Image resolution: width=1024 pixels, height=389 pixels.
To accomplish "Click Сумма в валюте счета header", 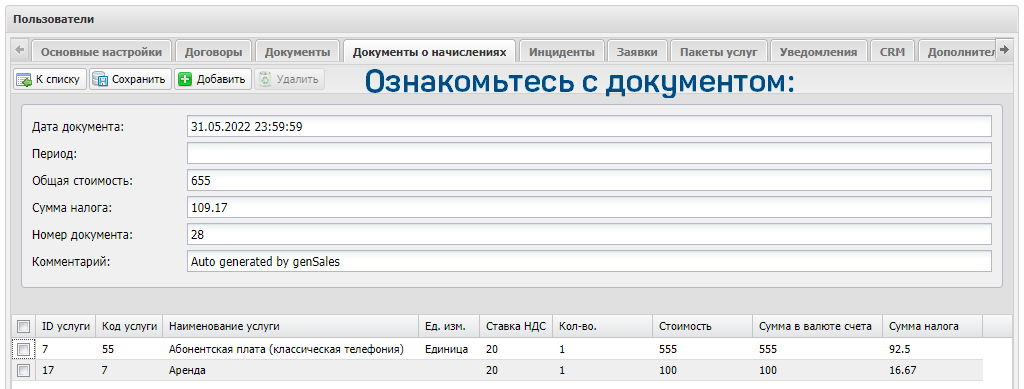I will tap(818, 326).
